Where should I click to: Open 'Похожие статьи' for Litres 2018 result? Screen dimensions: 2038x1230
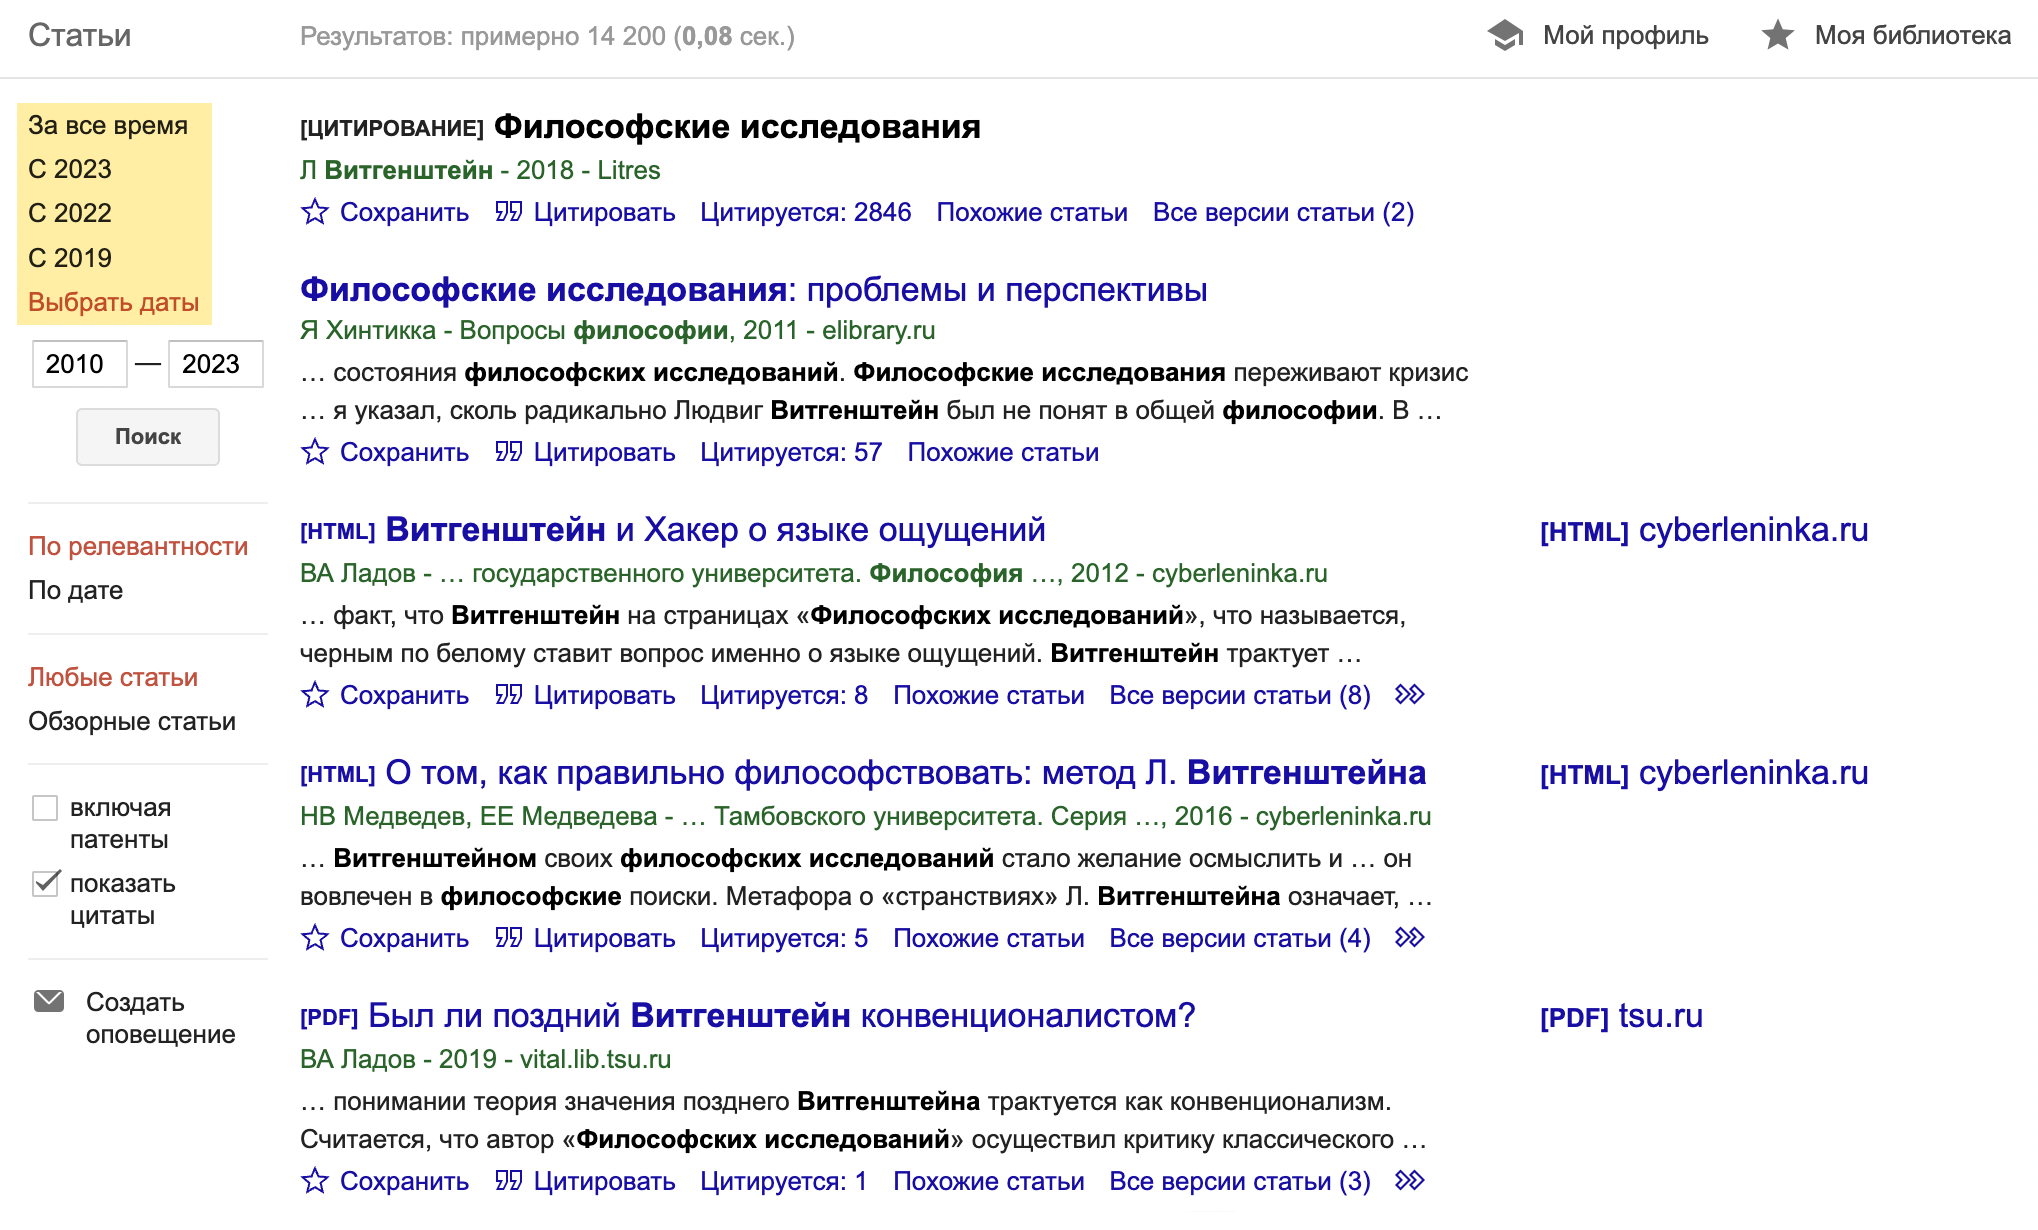[x=1032, y=212]
